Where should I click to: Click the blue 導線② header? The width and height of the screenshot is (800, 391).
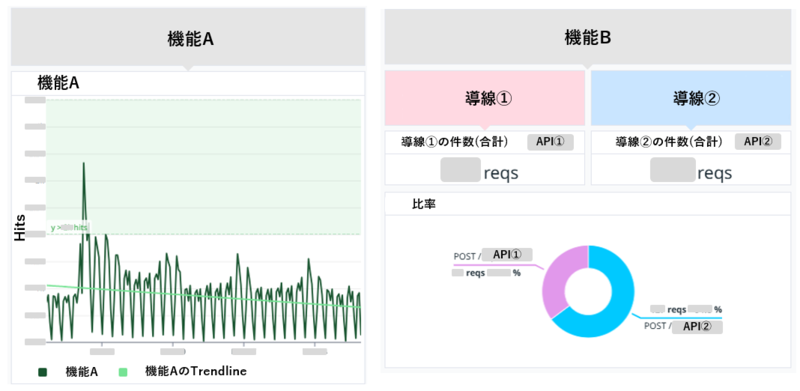coord(691,98)
